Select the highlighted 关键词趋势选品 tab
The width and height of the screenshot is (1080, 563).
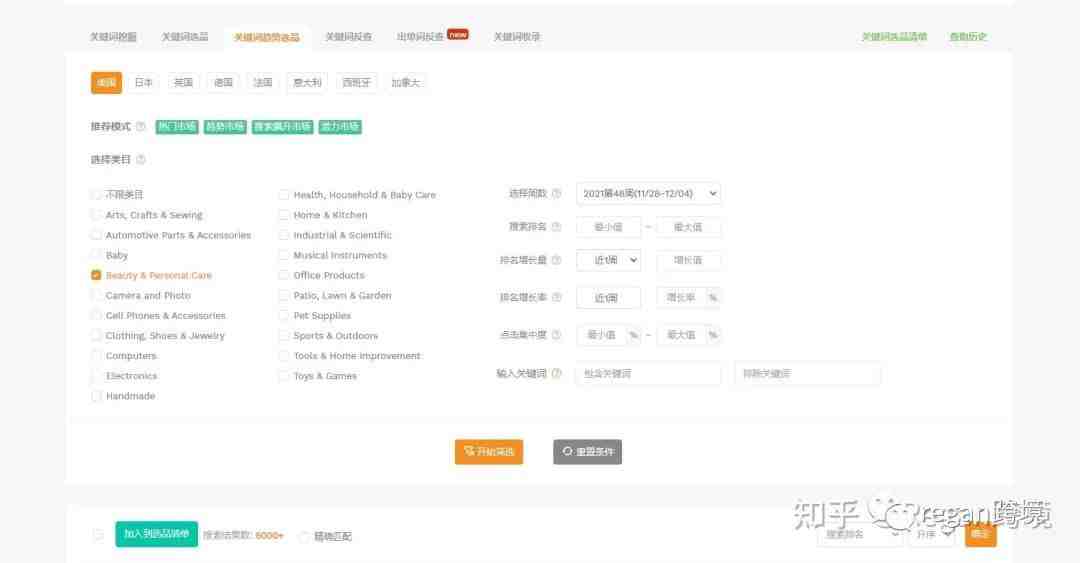tap(267, 37)
